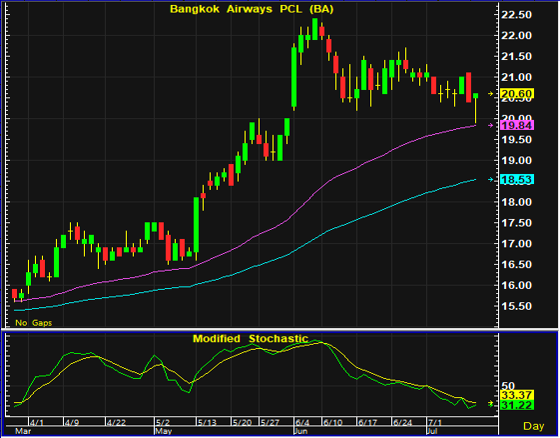Click the tallest green candle peaking near 22.40

point(315,29)
